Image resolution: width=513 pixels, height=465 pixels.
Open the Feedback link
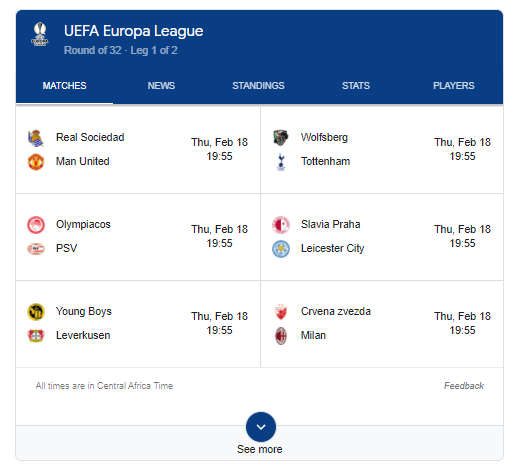(464, 386)
